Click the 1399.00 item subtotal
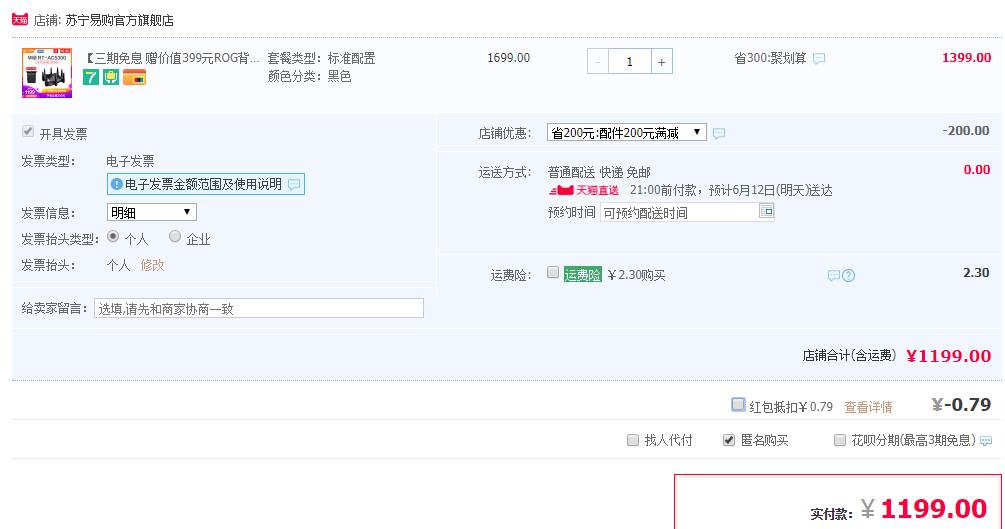Viewport: 1005px width, 529px height. (x=966, y=58)
